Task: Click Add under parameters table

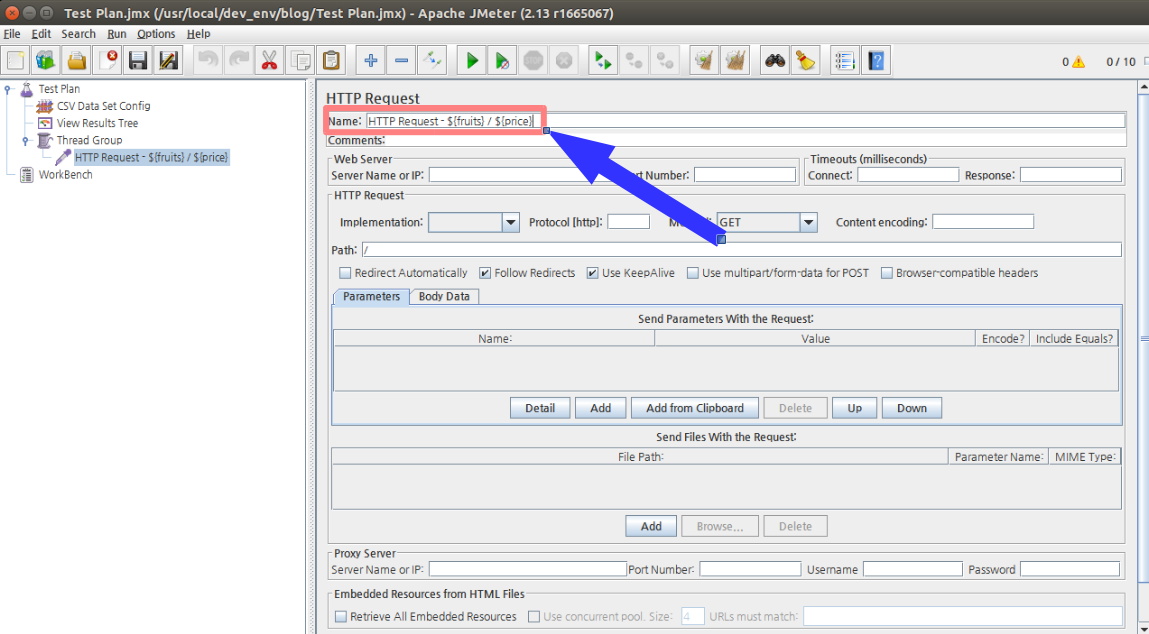Action: pos(600,408)
